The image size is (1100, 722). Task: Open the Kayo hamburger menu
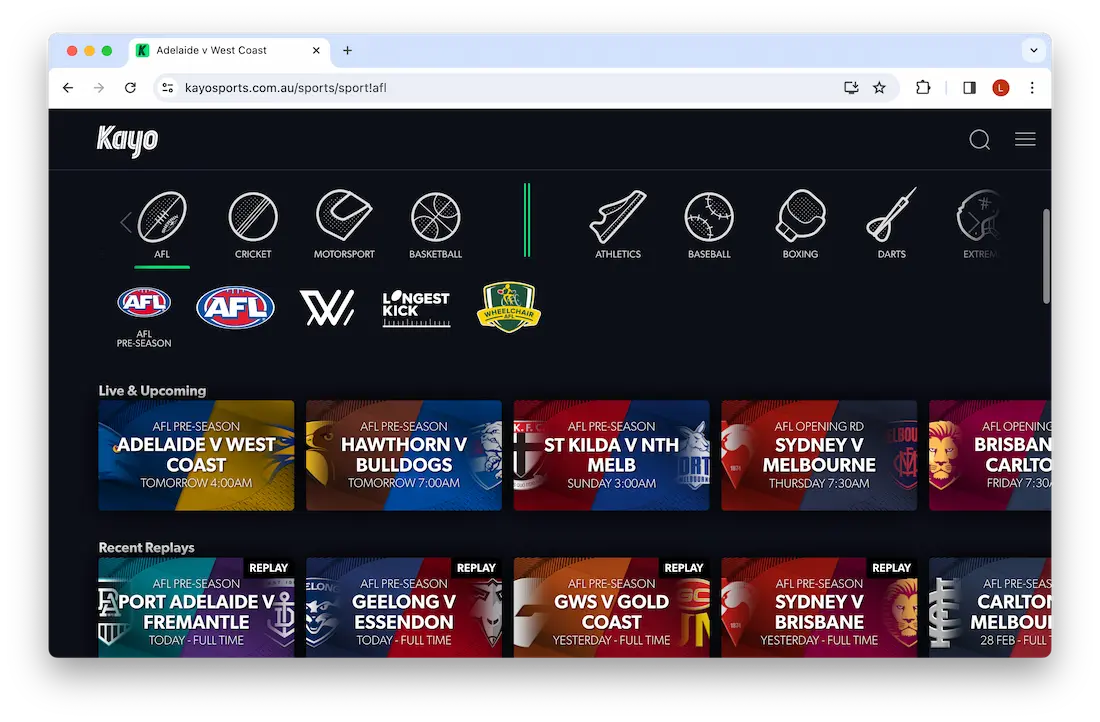click(x=1025, y=139)
